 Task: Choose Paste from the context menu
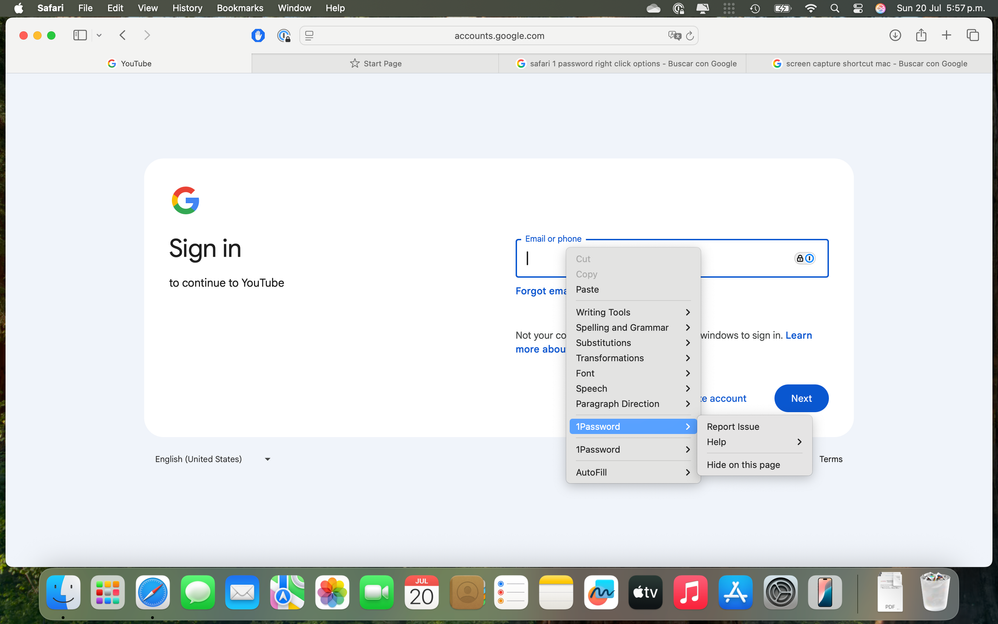633,289
